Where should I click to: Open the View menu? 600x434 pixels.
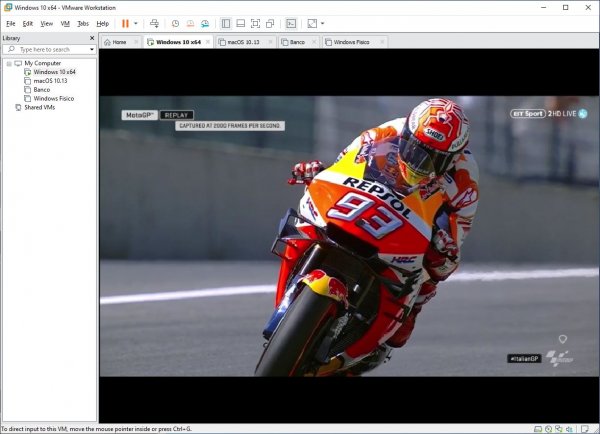coord(47,24)
